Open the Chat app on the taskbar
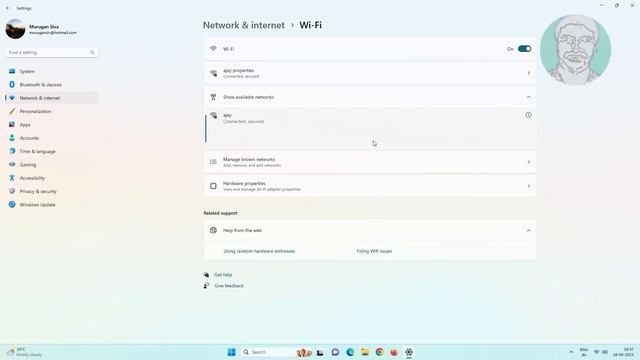Screen dimensions: 640x360 pos(336,352)
